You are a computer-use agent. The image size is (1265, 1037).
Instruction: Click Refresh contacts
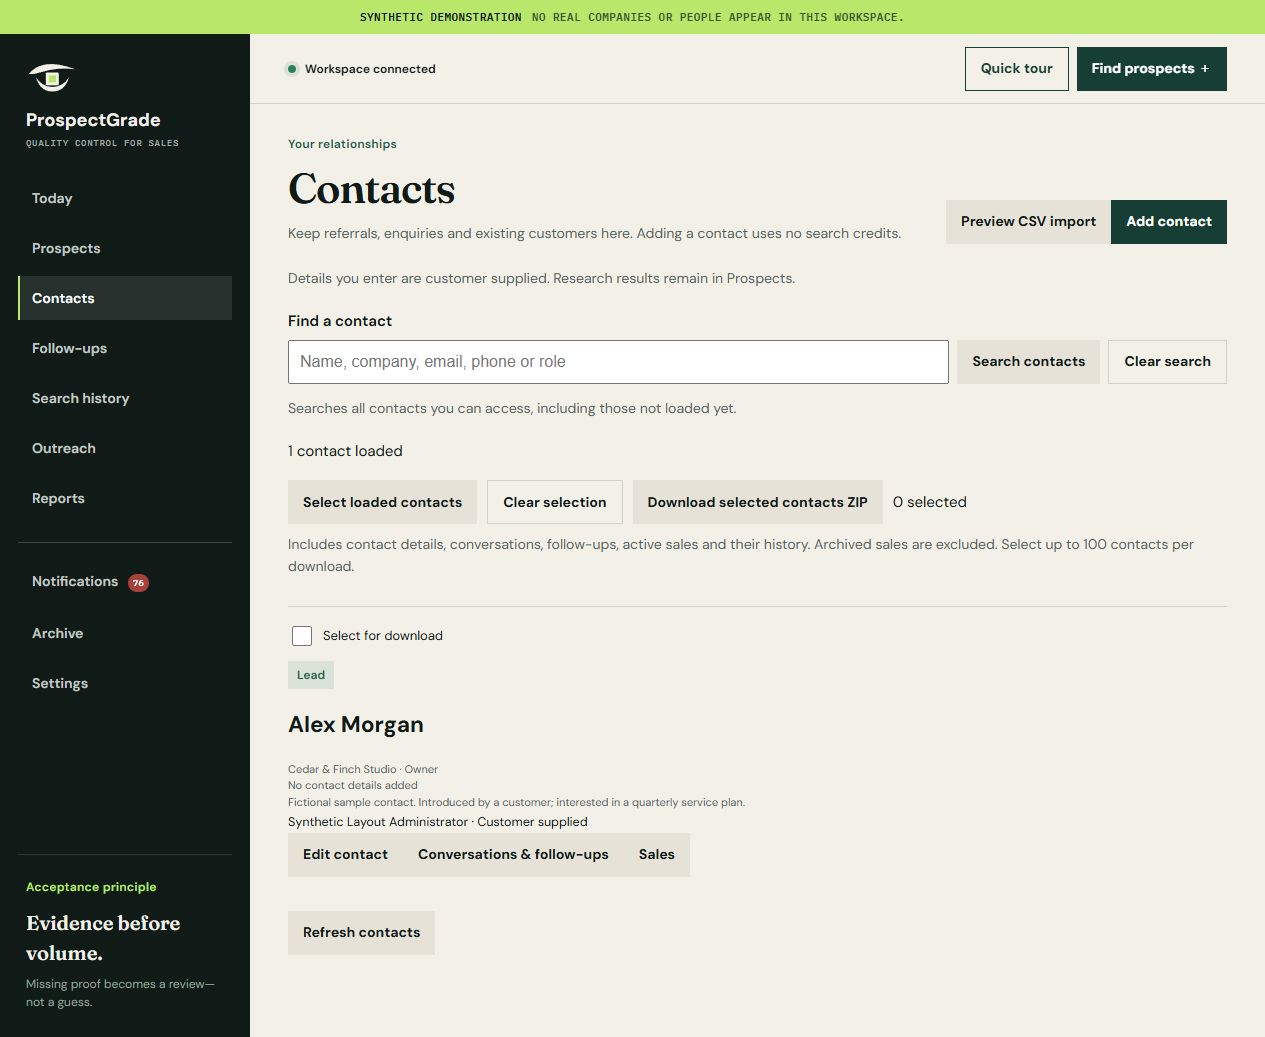[361, 933]
